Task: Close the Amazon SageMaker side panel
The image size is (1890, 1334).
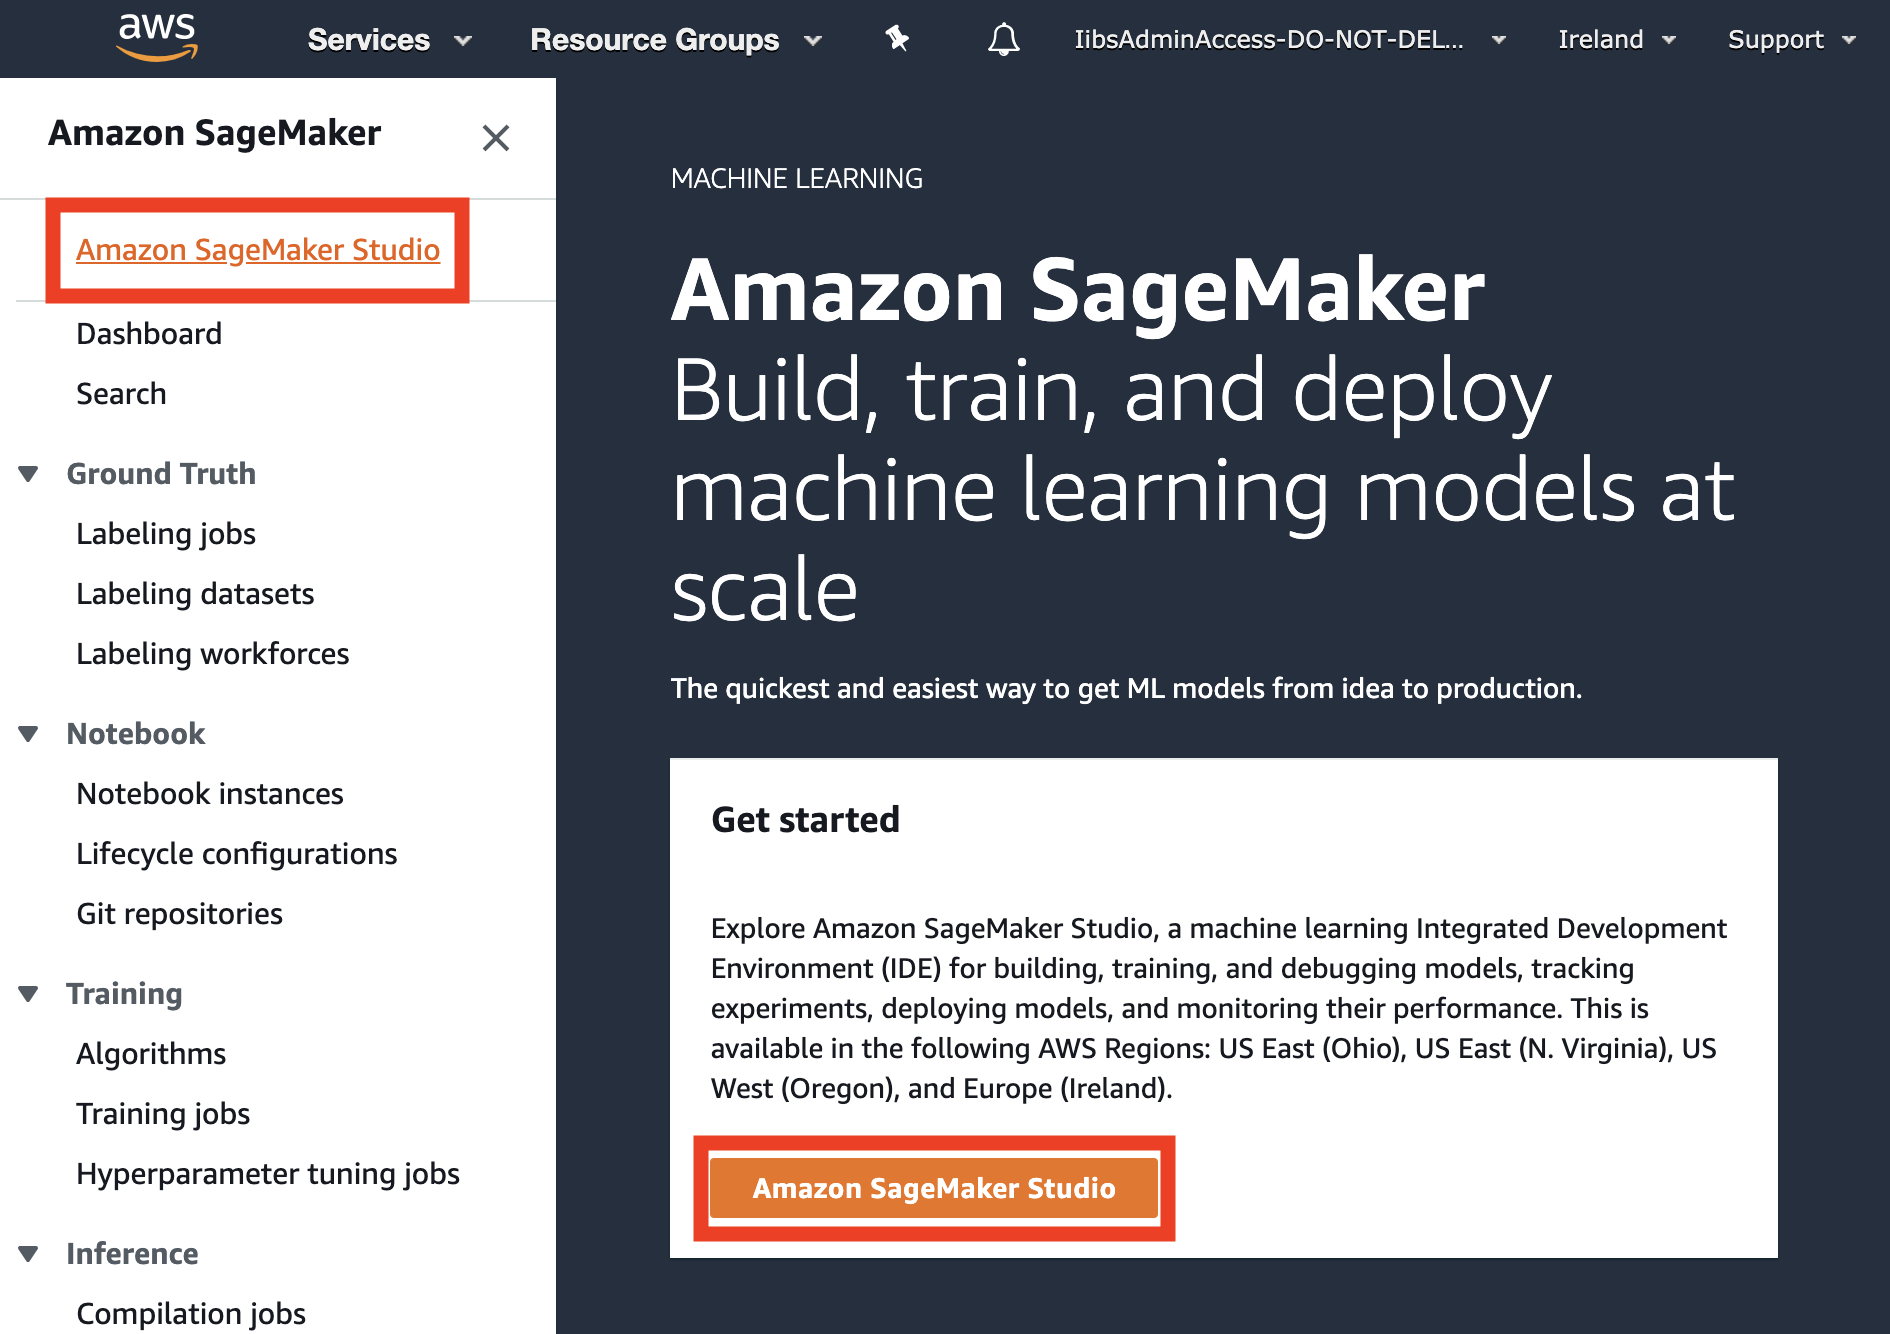Action: point(496,137)
